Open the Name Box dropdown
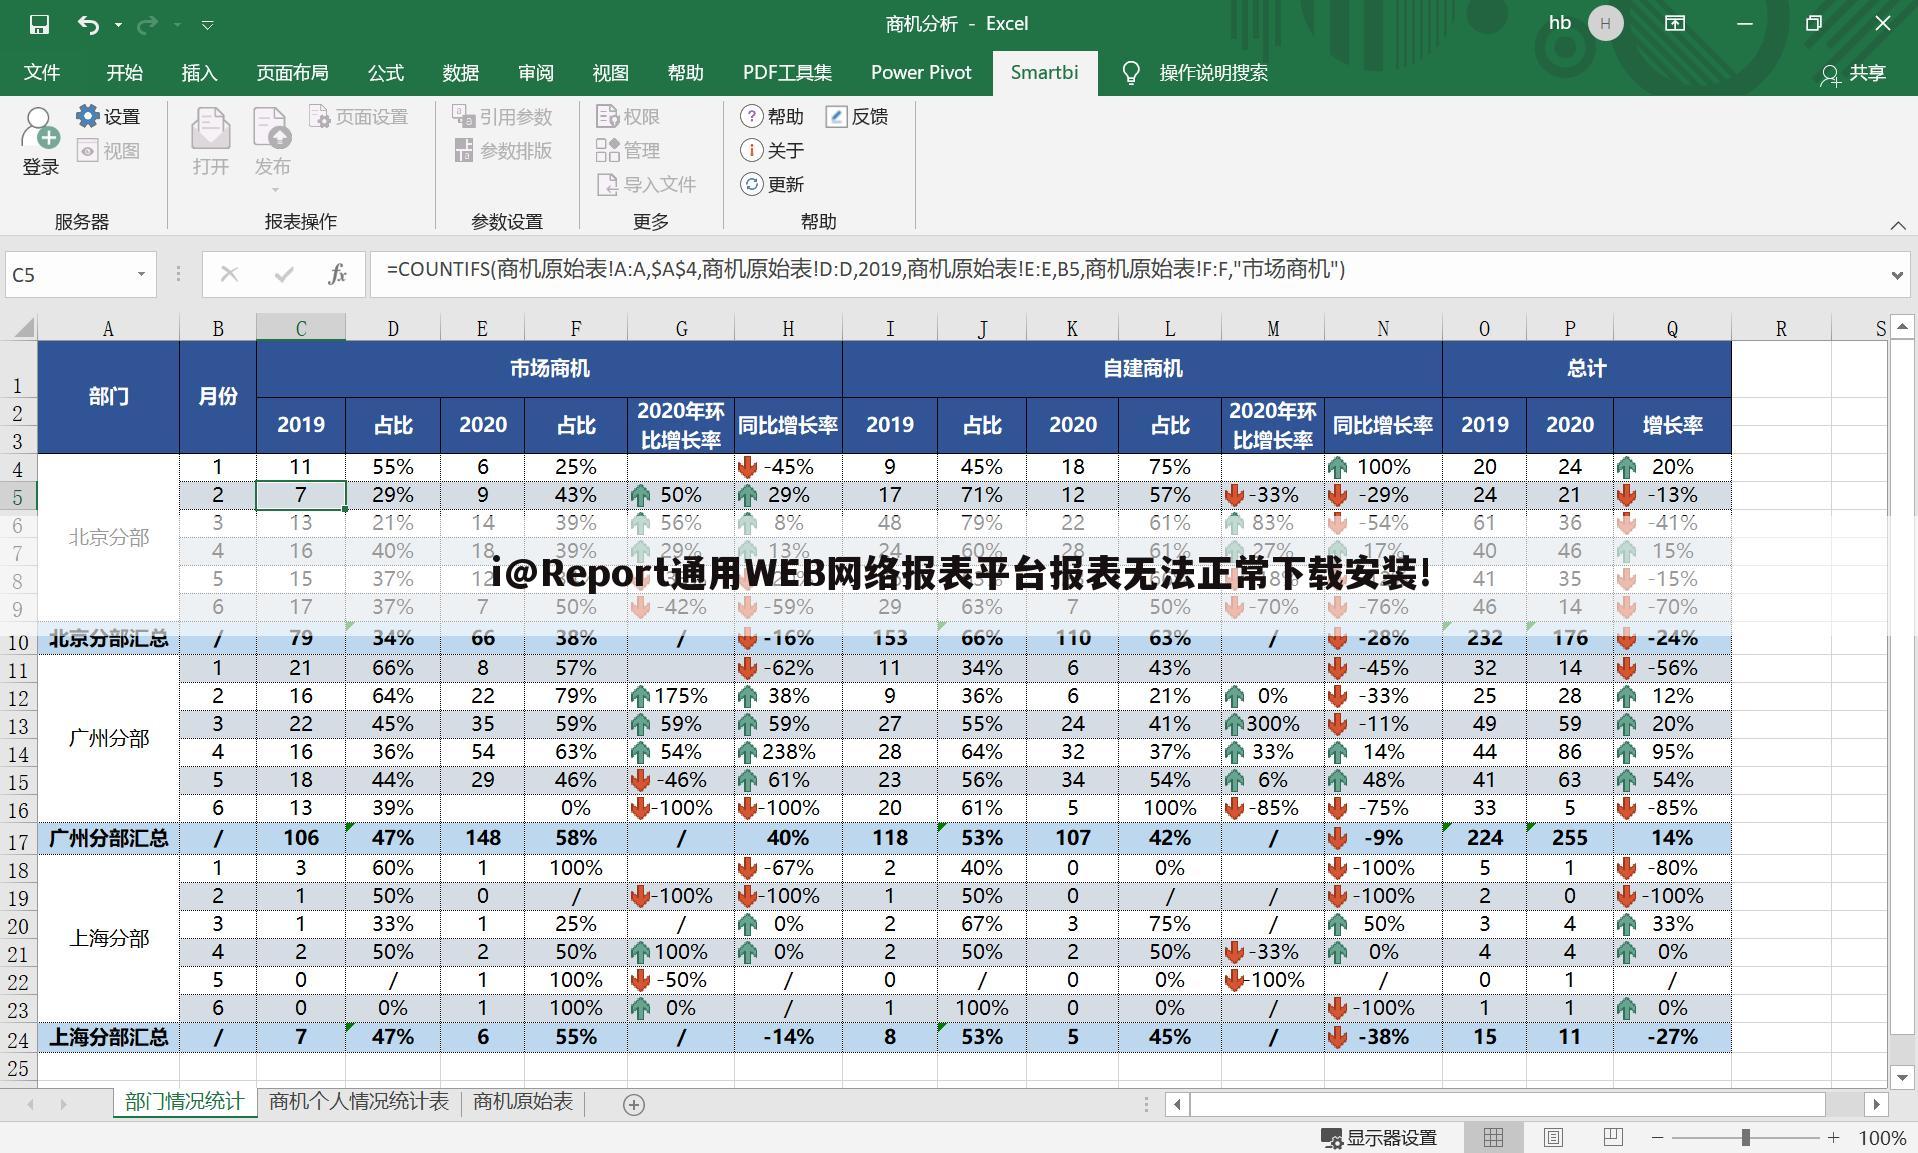The height and width of the screenshot is (1153, 1918). pyautogui.click(x=140, y=273)
